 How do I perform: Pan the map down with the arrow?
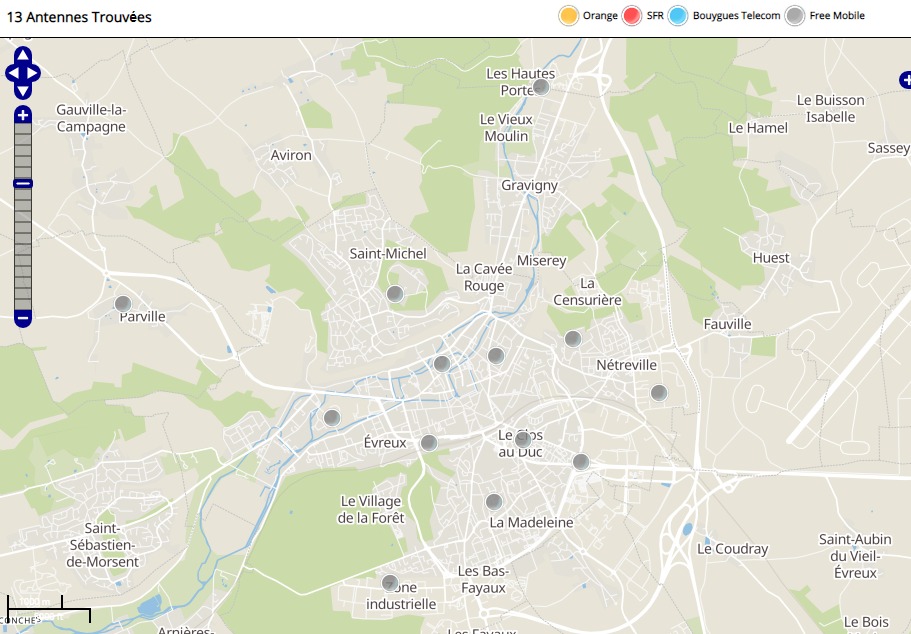(23, 91)
